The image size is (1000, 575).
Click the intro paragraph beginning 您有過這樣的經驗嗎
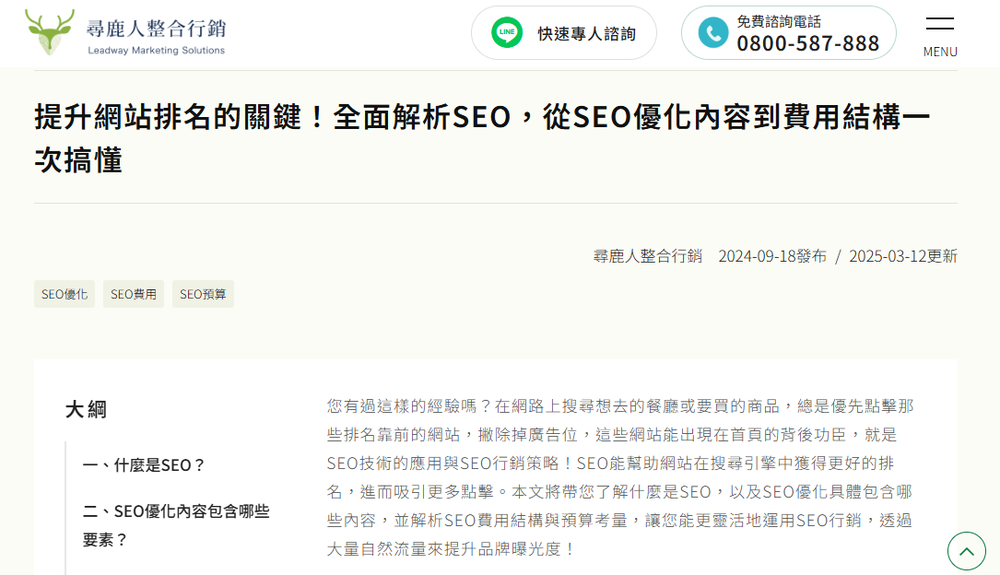pyautogui.click(x=620, y=477)
